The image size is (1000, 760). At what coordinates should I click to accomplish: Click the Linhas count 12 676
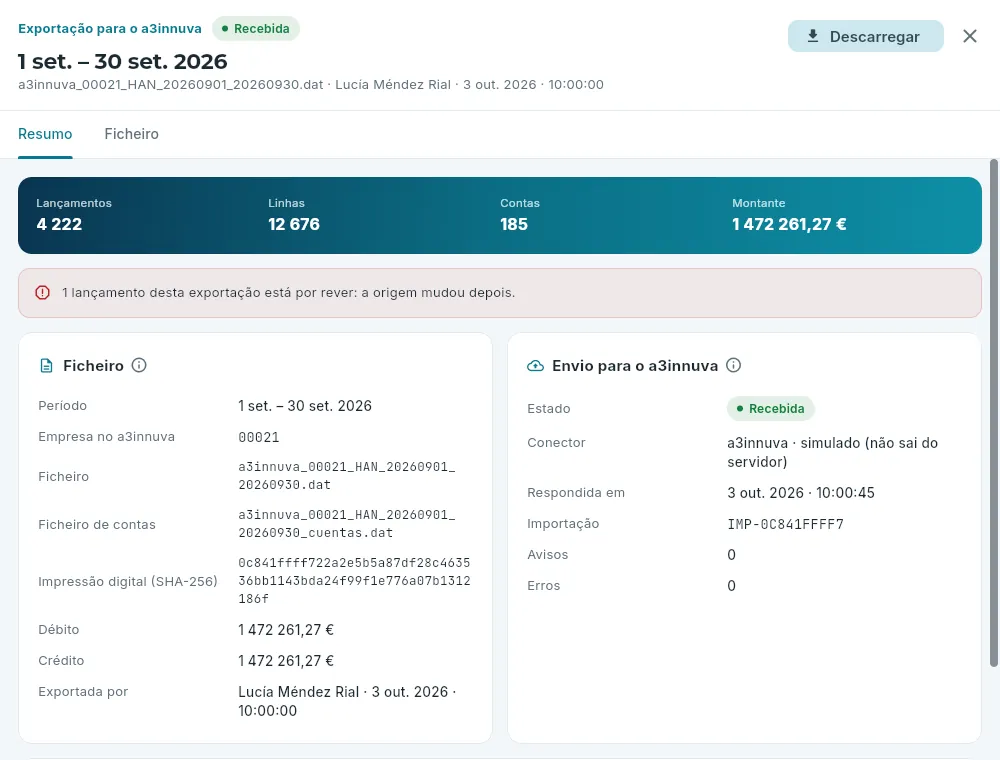point(294,224)
